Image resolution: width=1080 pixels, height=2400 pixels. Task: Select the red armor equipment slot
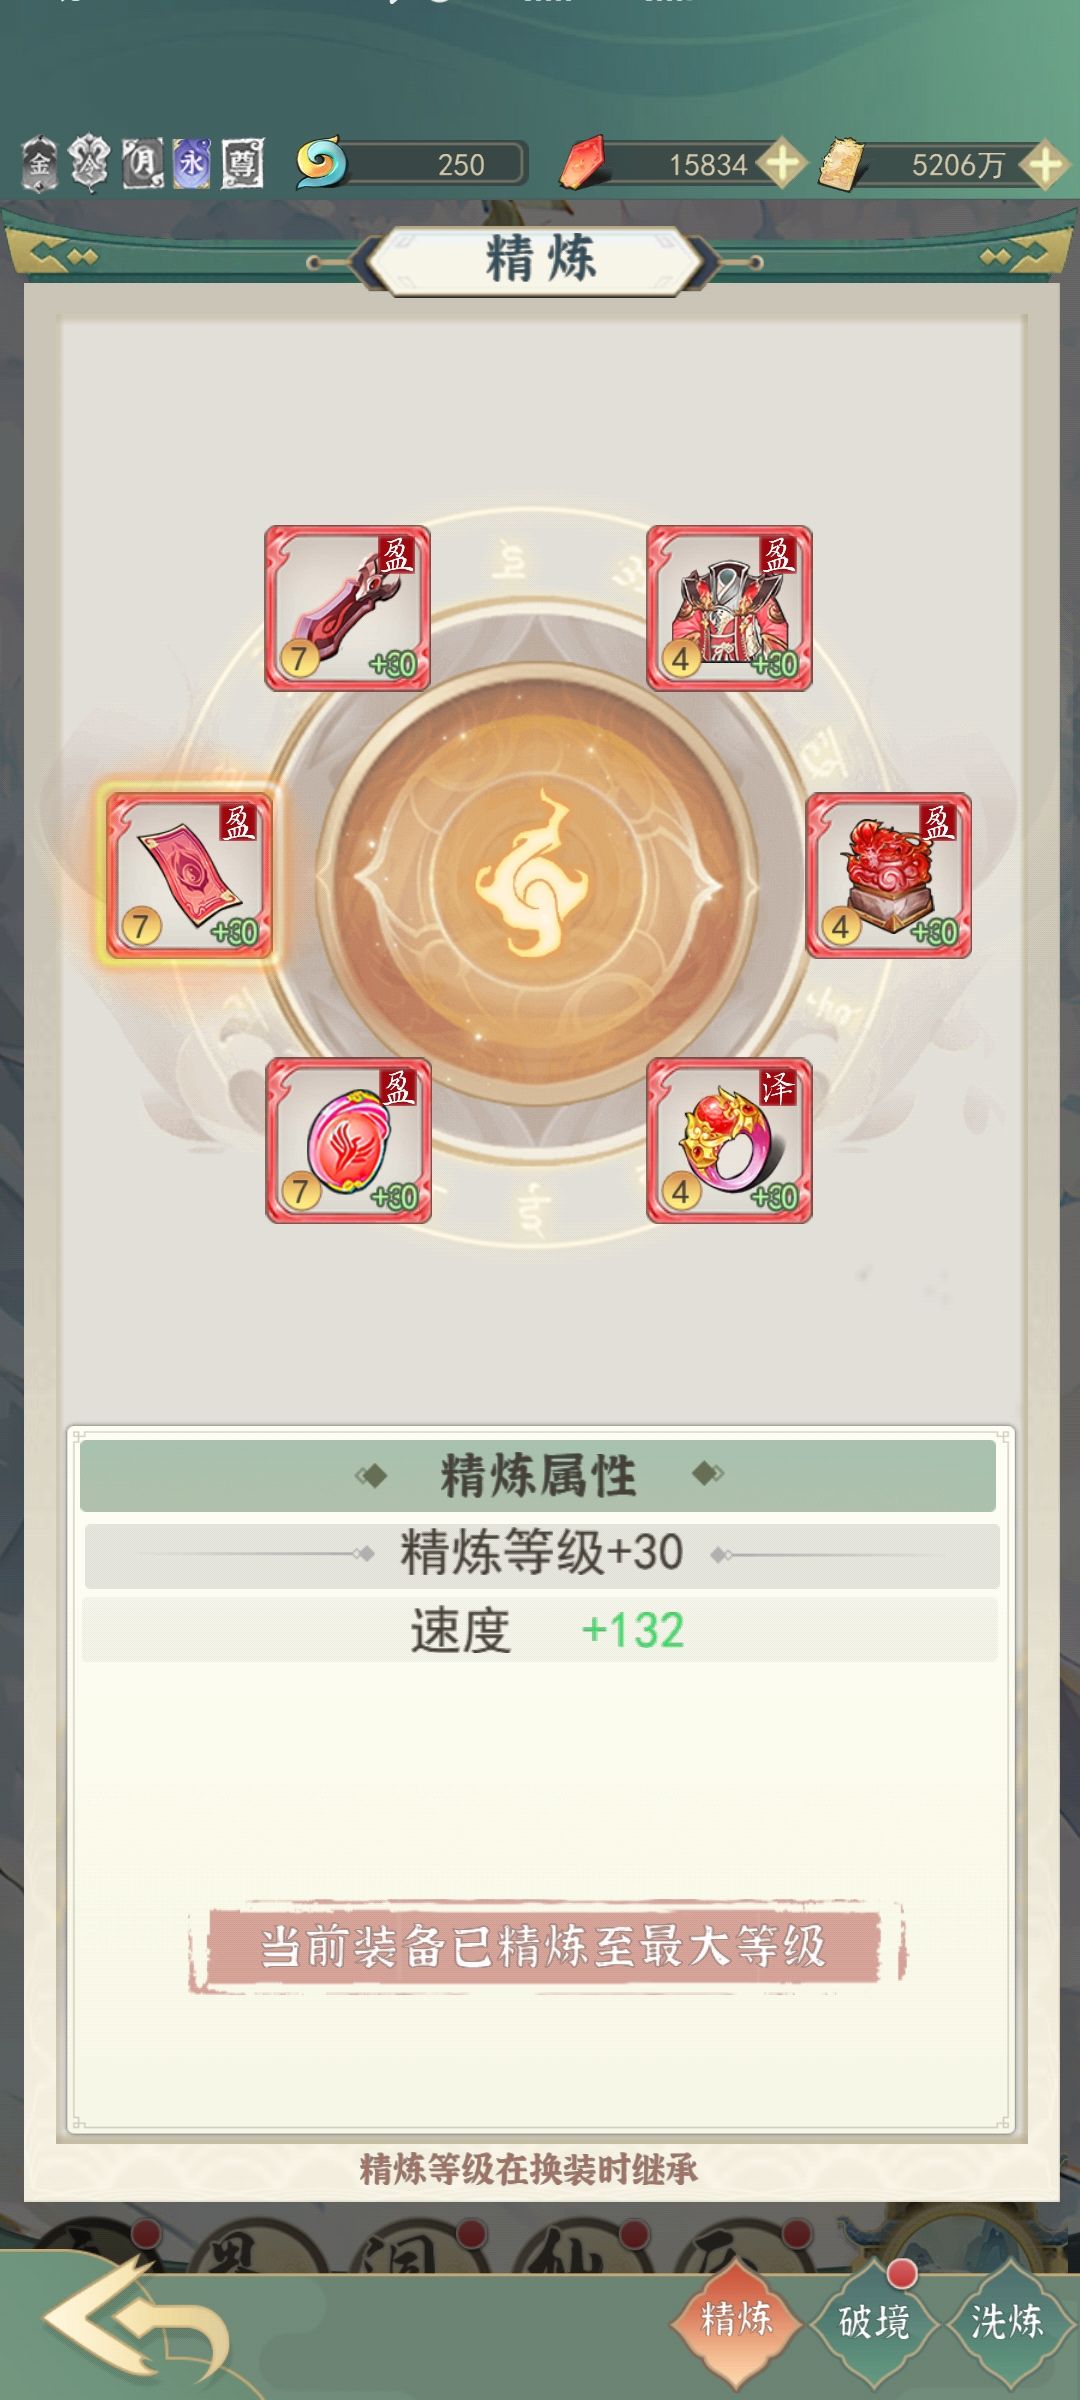(729, 608)
